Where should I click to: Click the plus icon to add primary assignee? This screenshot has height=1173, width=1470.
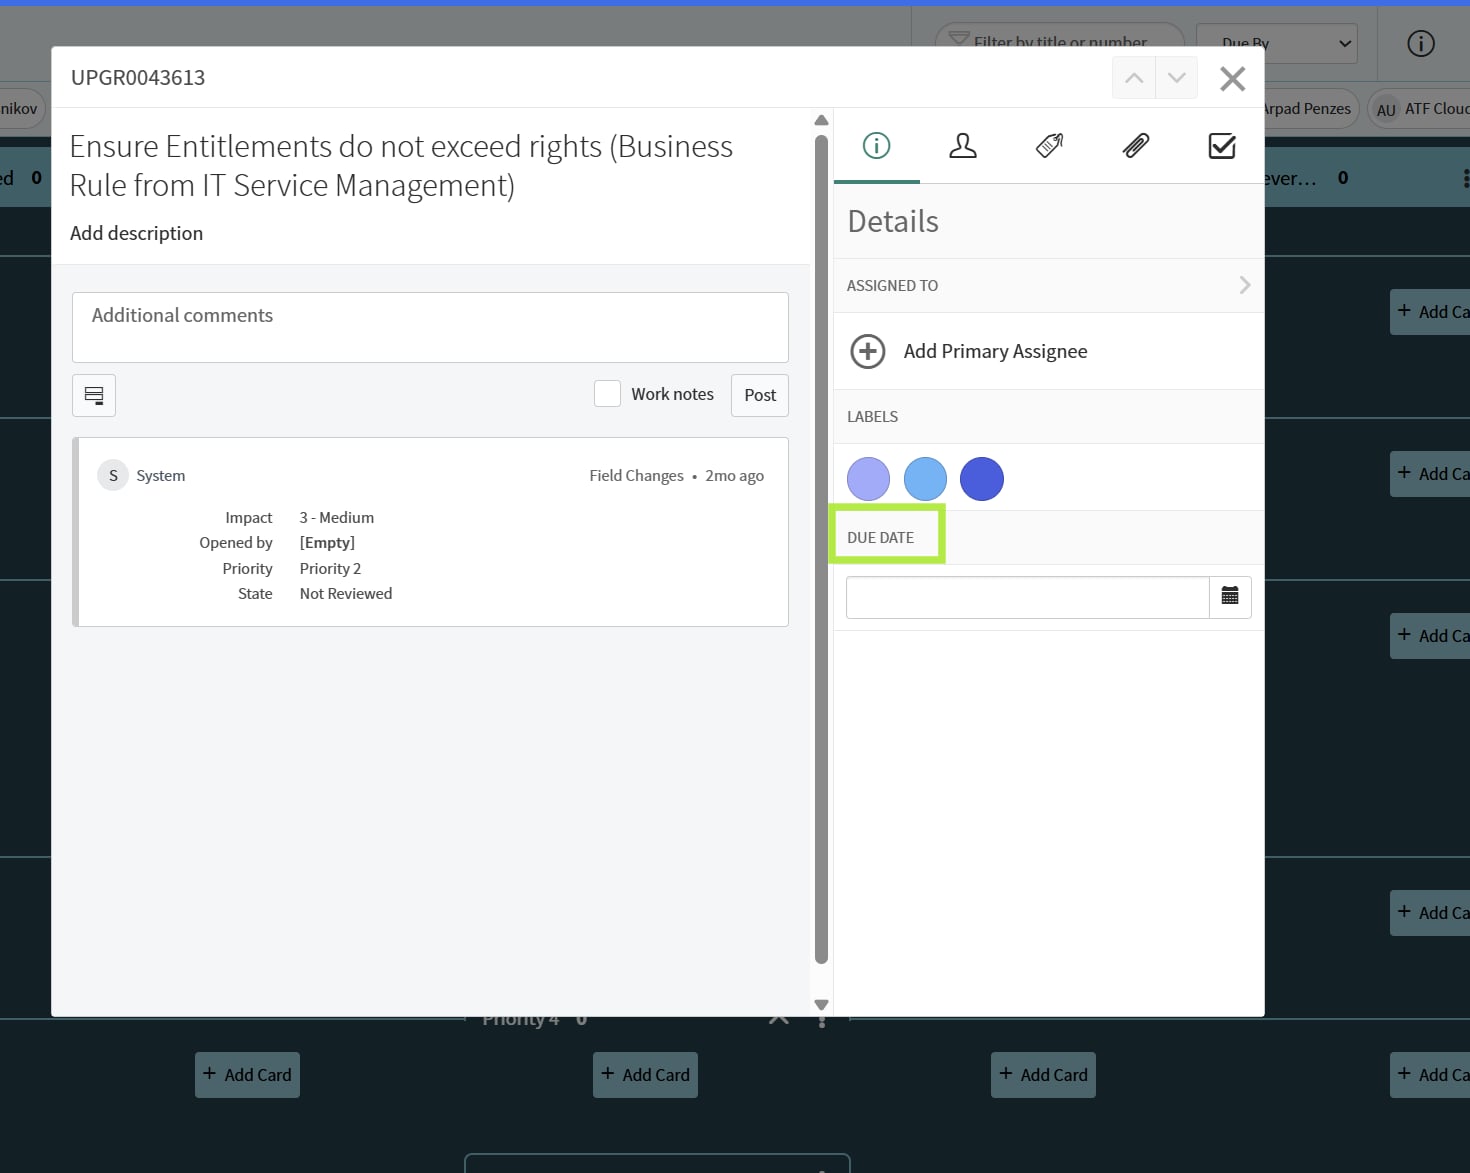[868, 352]
